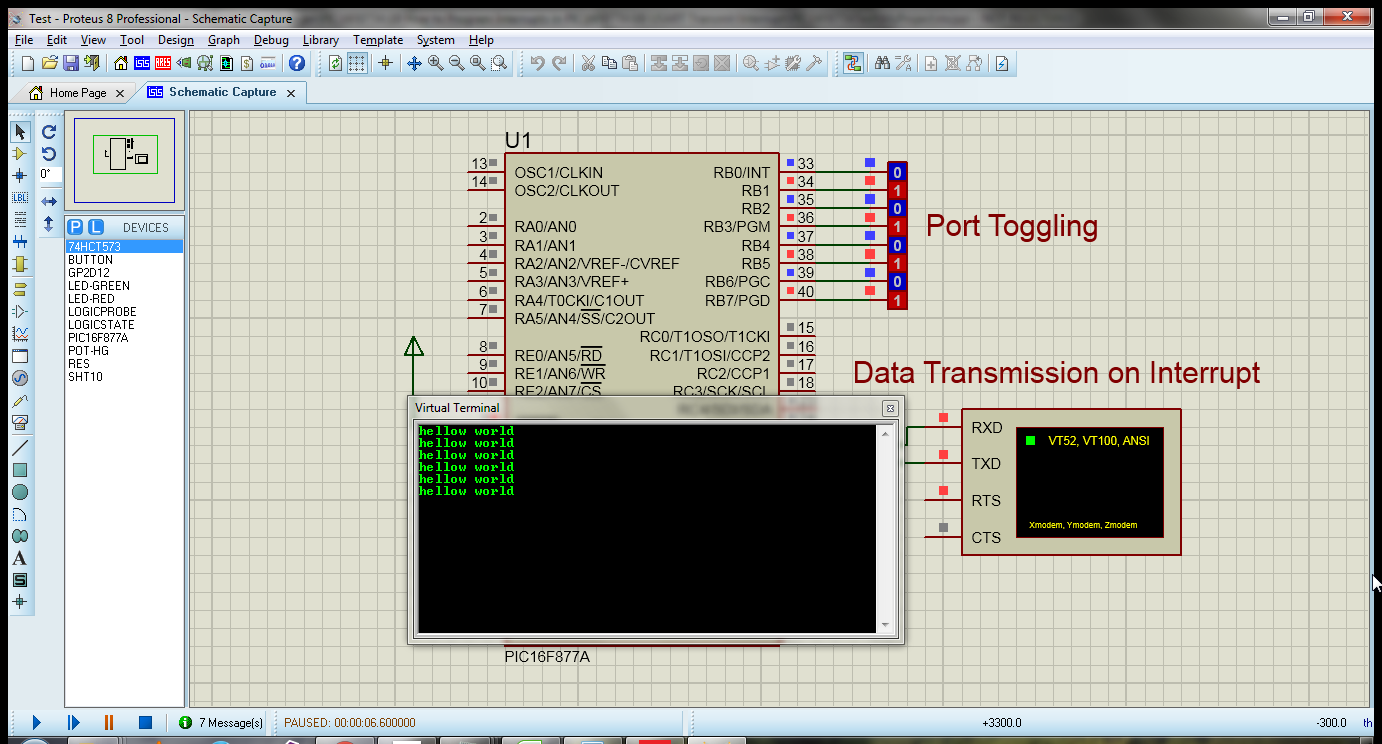This screenshot has height=744, width=1382.
Task: Activate the Wire Label Mode tool
Action: [x=20, y=197]
